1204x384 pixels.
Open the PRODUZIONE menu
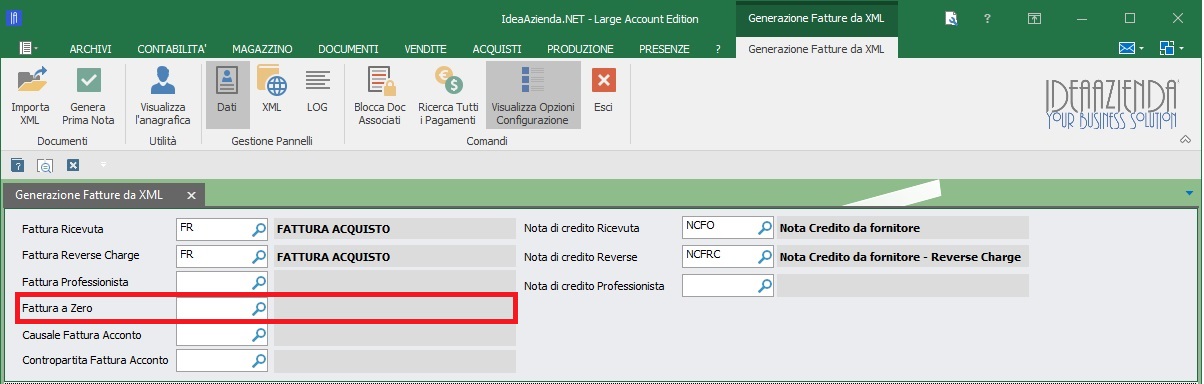click(x=581, y=48)
